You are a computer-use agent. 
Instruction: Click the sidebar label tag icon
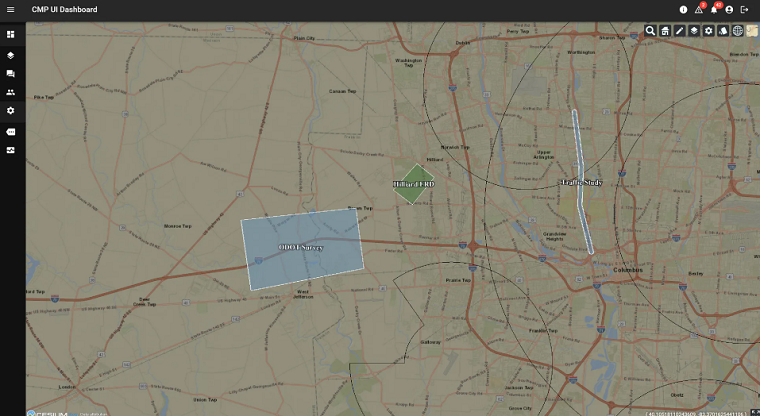coord(11,131)
